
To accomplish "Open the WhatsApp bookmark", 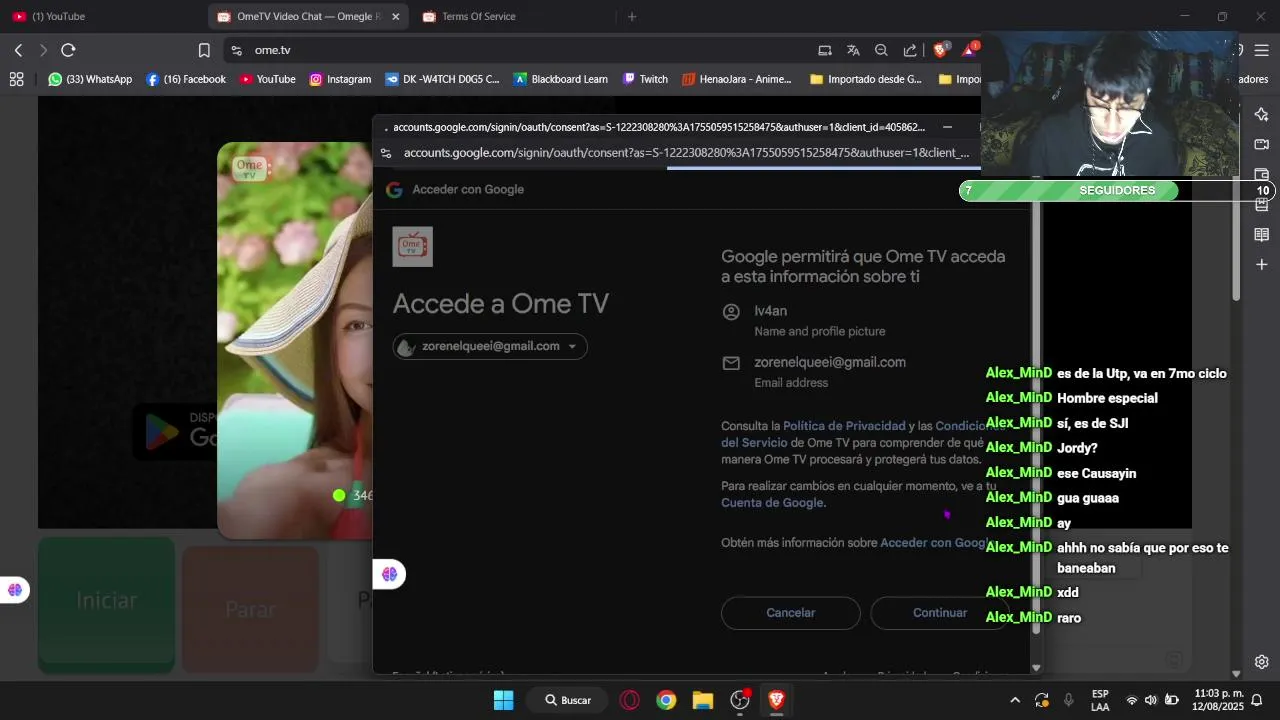I will [90, 79].
